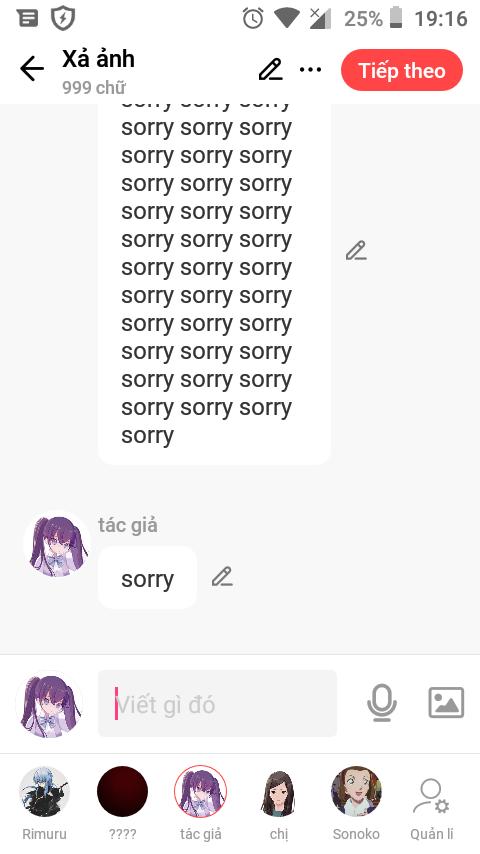The width and height of the screenshot is (480, 854).
Task: Edit the long sorry message
Action: [x=356, y=251]
